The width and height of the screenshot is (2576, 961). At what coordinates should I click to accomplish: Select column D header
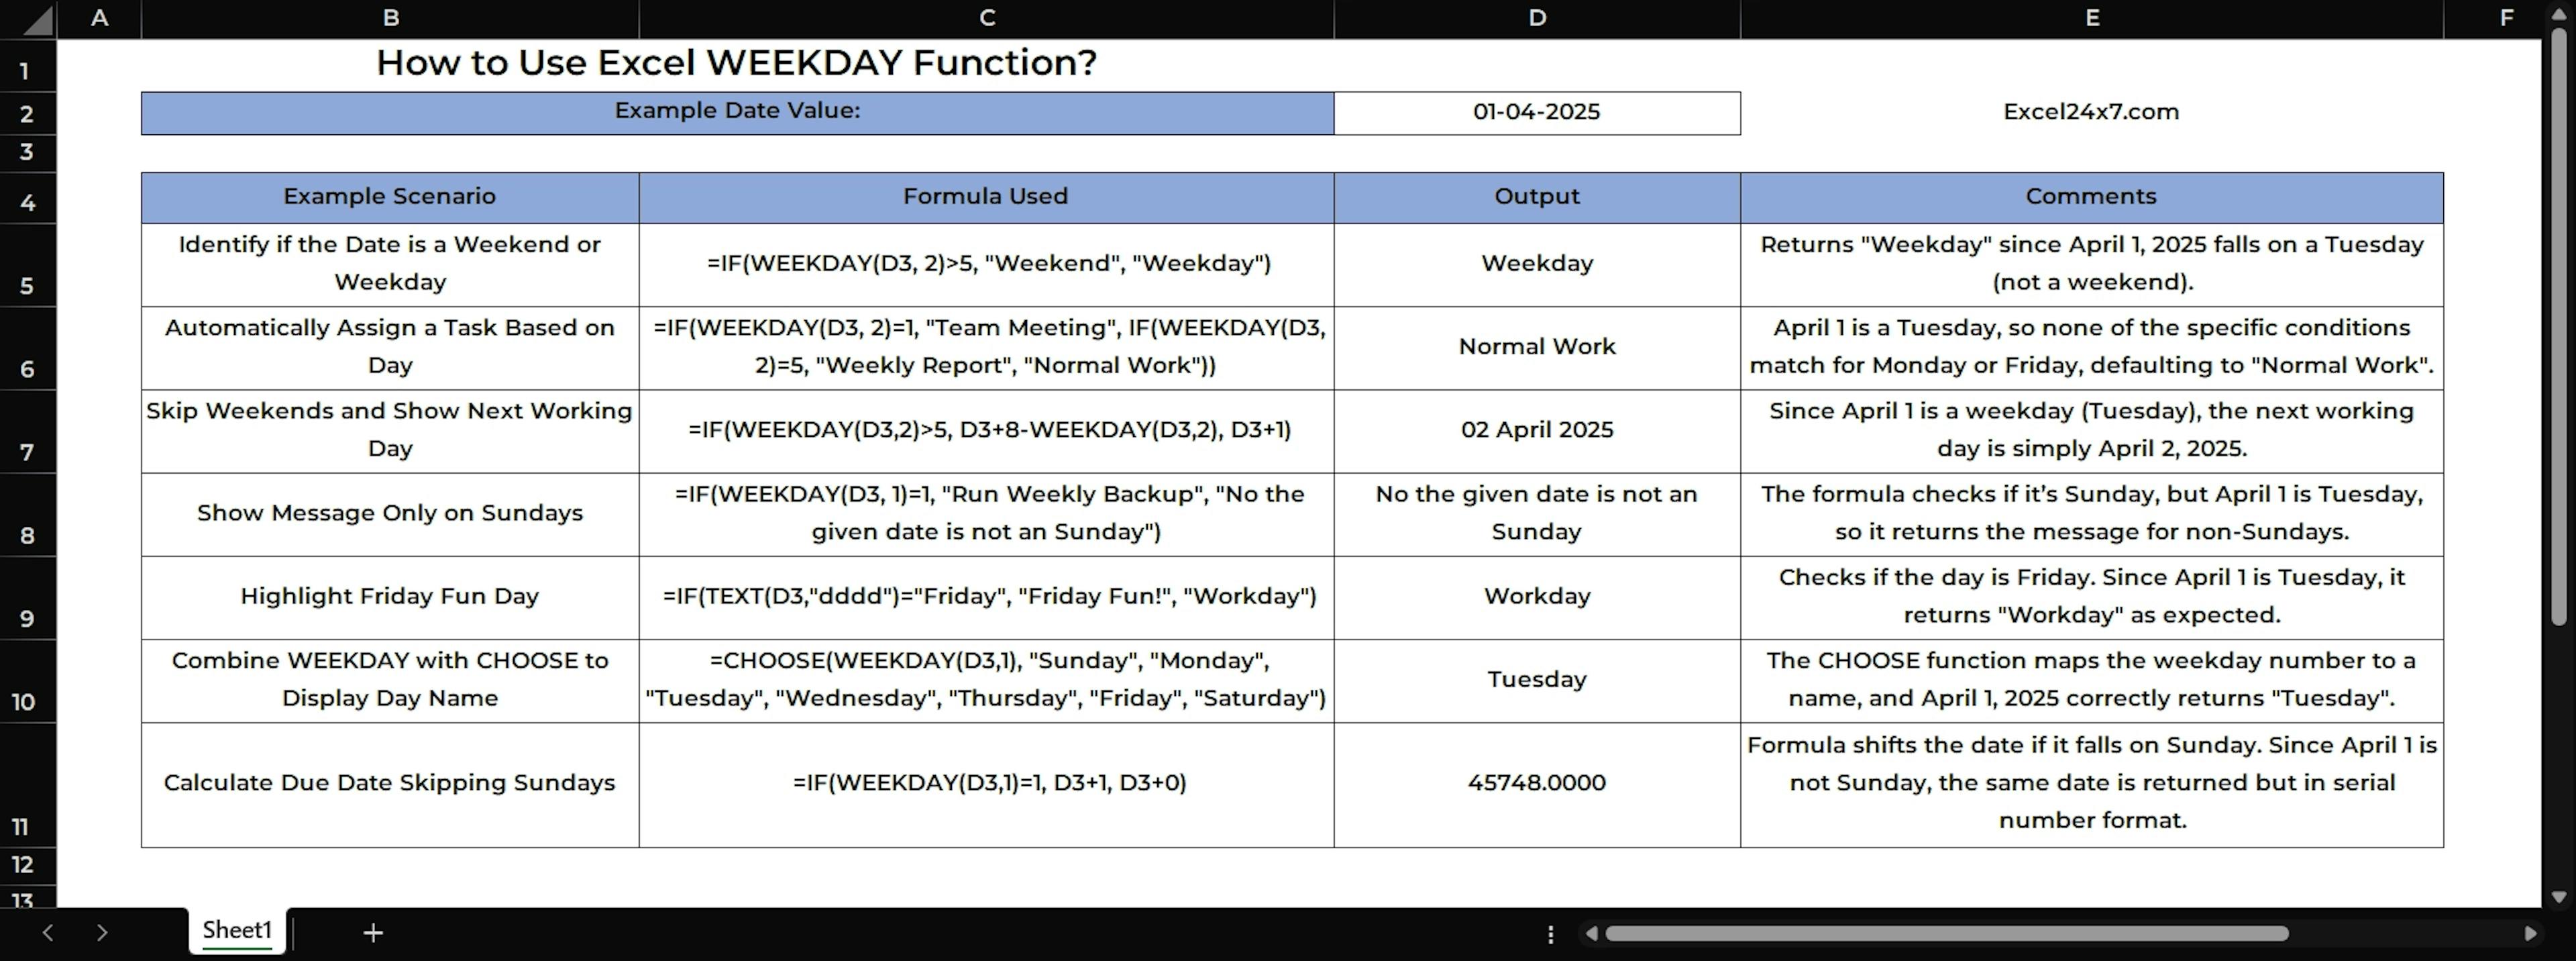(1537, 18)
